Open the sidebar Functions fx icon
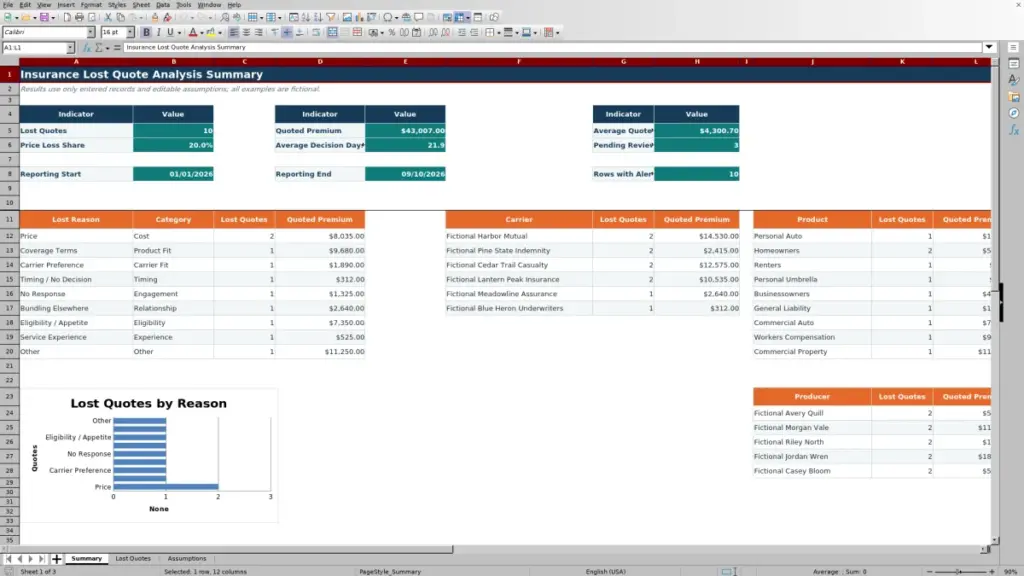 coord(1014,131)
